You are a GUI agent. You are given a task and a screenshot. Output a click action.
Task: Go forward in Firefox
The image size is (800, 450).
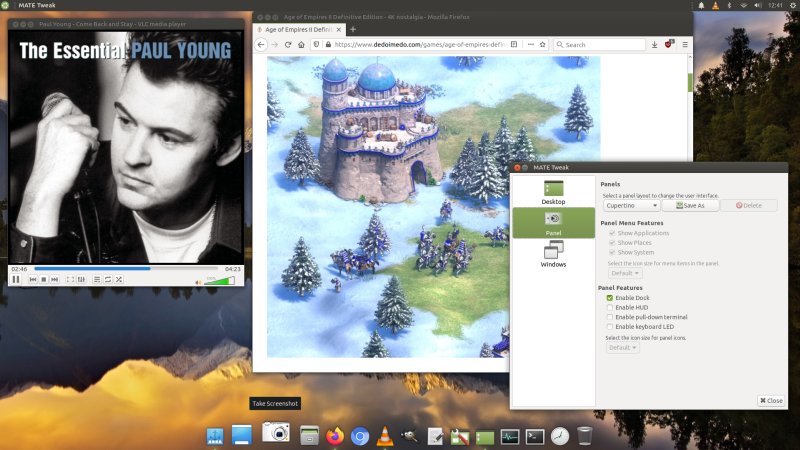coord(275,44)
